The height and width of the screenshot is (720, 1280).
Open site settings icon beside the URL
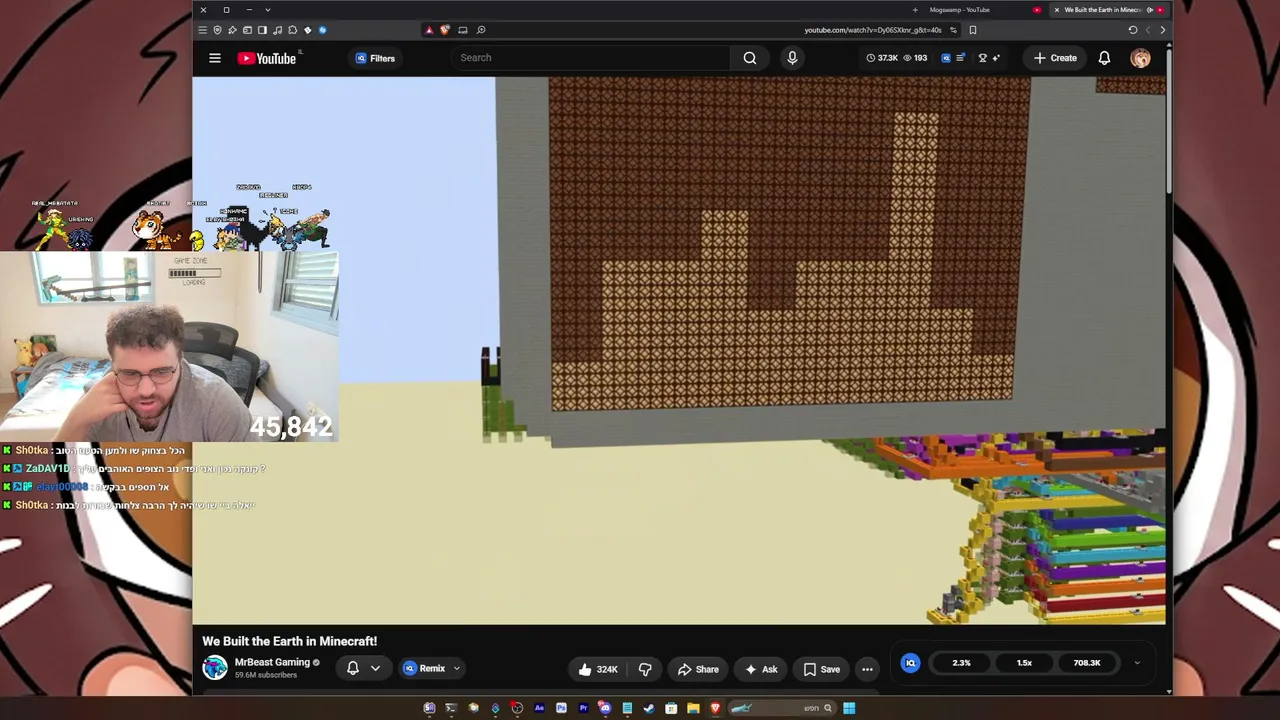pos(953,30)
